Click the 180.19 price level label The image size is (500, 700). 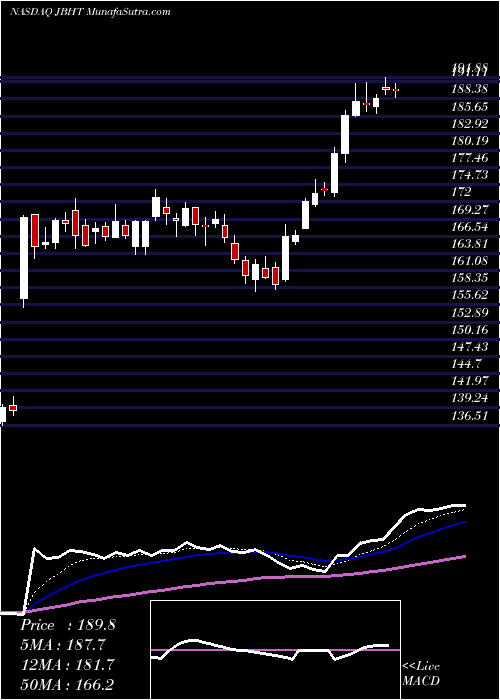point(469,141)
